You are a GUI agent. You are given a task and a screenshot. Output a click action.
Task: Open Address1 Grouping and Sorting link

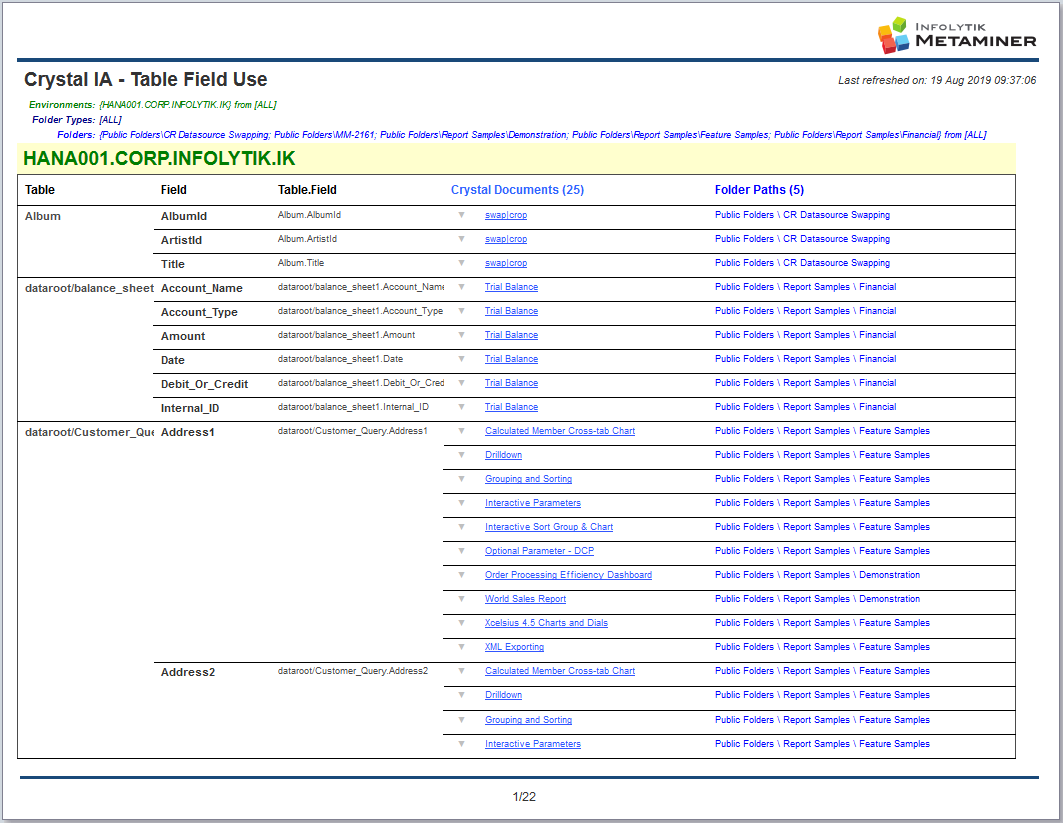coord(528,479)
